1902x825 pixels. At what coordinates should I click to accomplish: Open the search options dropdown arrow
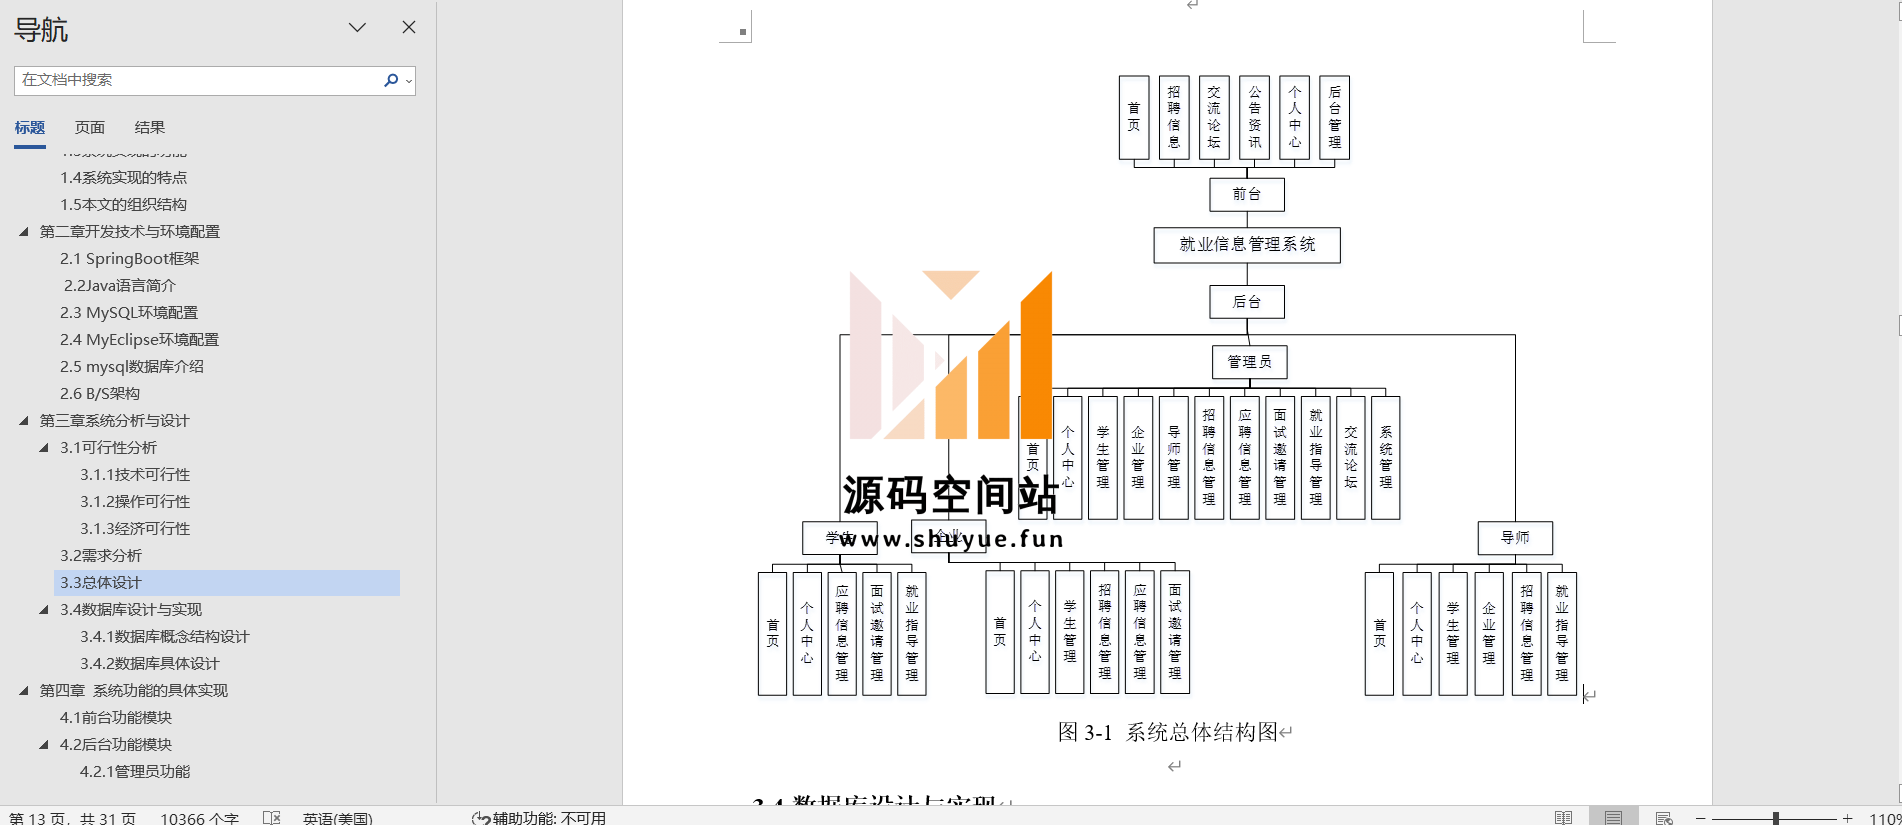[x=409, y=81]
